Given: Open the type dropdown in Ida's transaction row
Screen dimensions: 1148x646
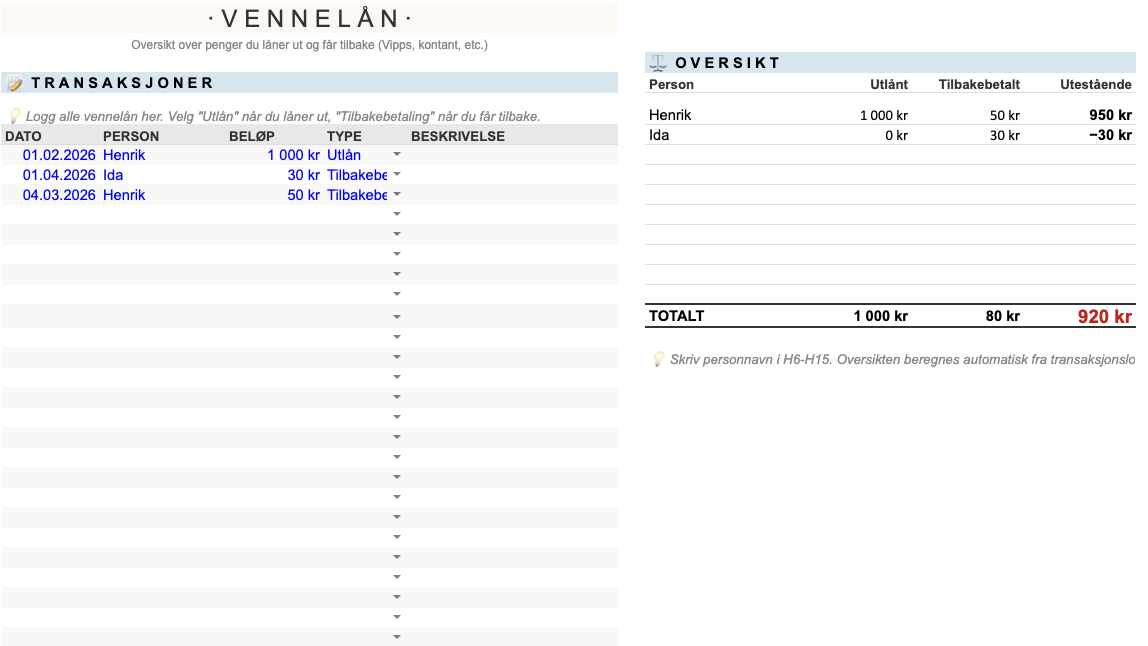Looking at the screenshot, I should point(397,175).
